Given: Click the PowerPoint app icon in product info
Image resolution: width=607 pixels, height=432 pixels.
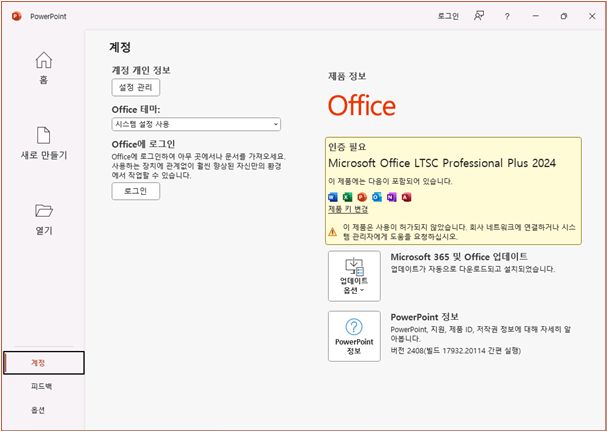Looking at the screenshot, I should click(362, 197).
